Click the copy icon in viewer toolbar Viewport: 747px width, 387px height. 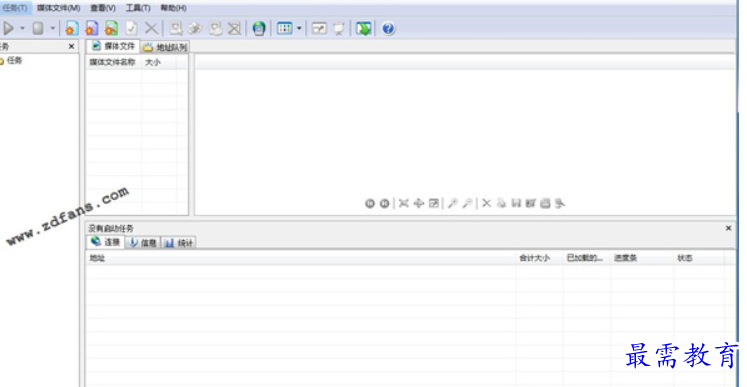(x=501, y=204)
